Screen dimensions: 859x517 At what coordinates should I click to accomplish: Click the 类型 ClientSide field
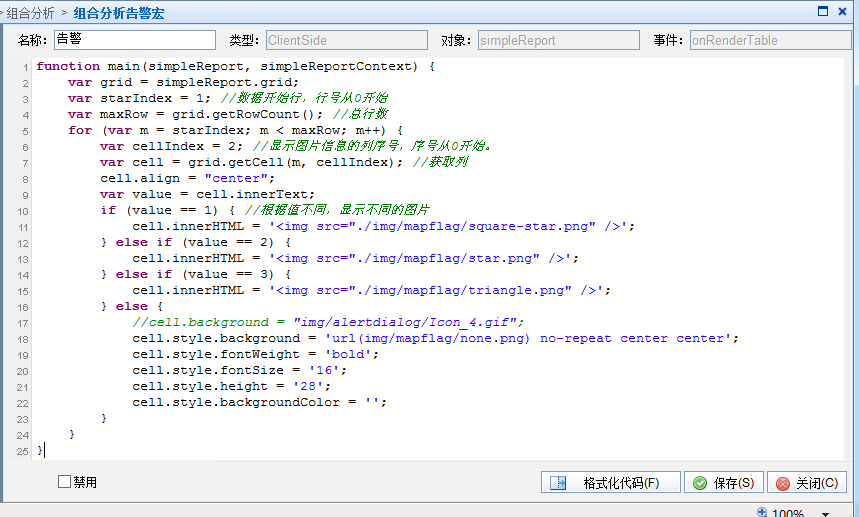pyautogui.click(x=347, y=40)
